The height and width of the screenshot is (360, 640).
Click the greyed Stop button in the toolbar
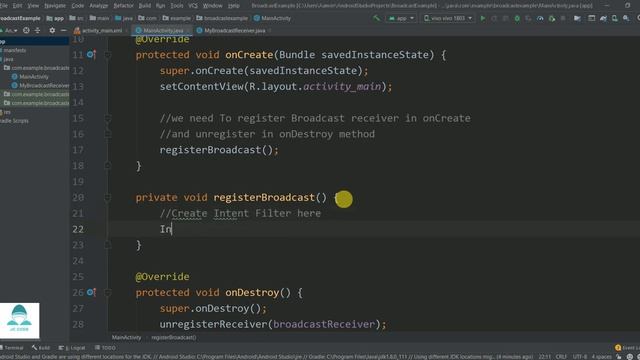[x=563, y=18]
